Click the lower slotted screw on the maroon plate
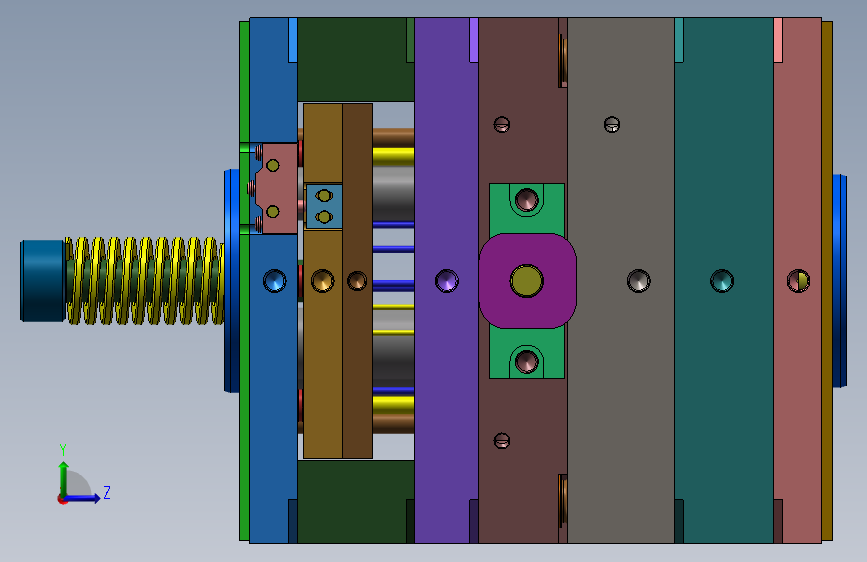The height and width of the screenshot is (562, 867). click(502, 441)
